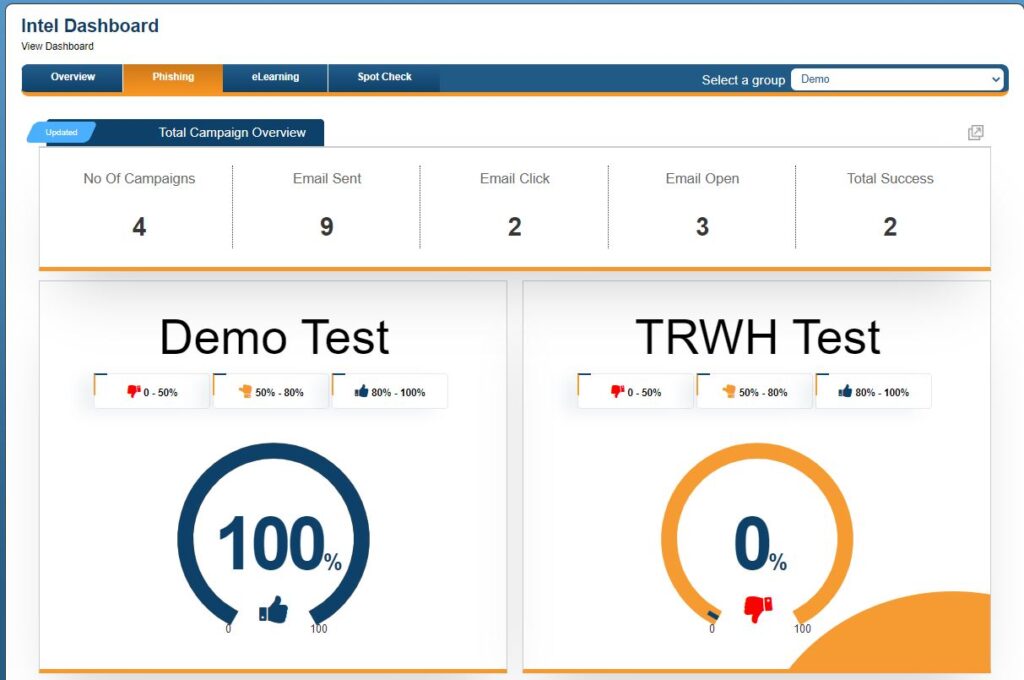Click the Select a group label
Image resolution: width=1024 pixels, height=680 pixels.
(x=743, y=80)
